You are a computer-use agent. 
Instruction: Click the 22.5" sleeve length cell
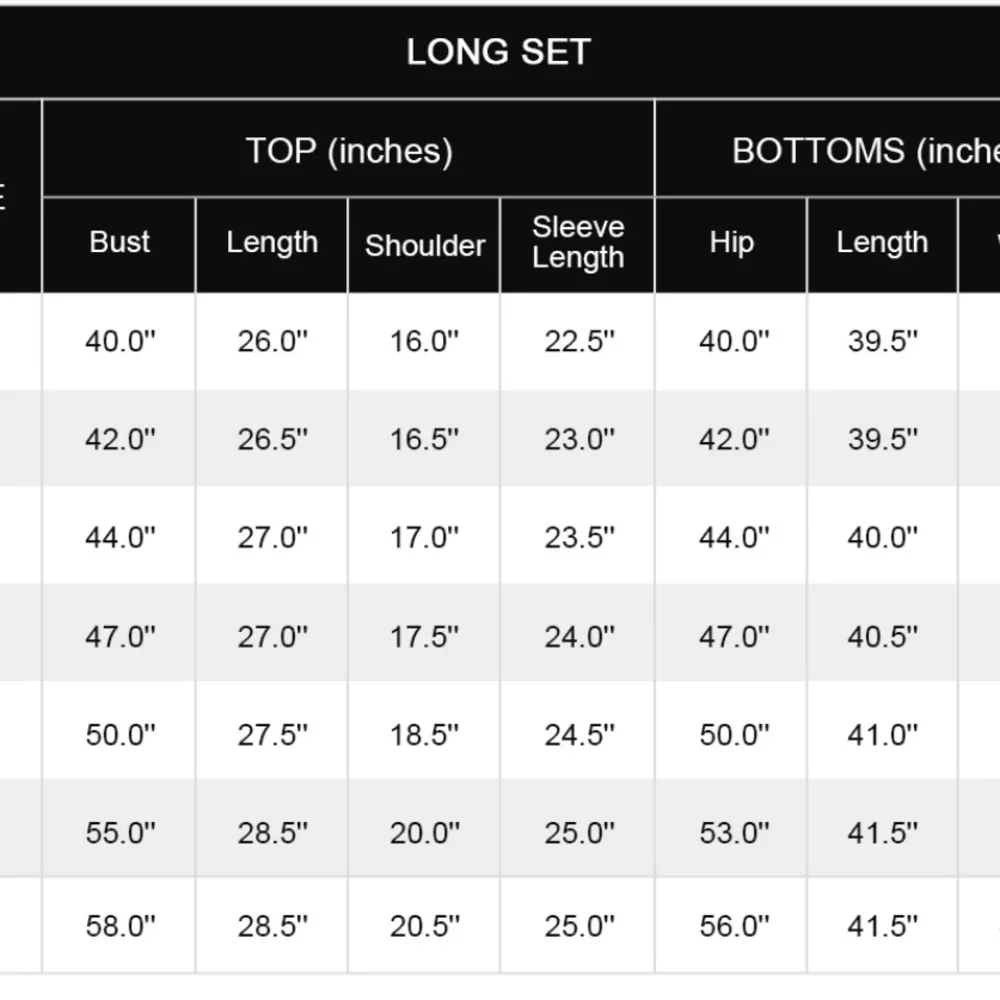(579, 341)
